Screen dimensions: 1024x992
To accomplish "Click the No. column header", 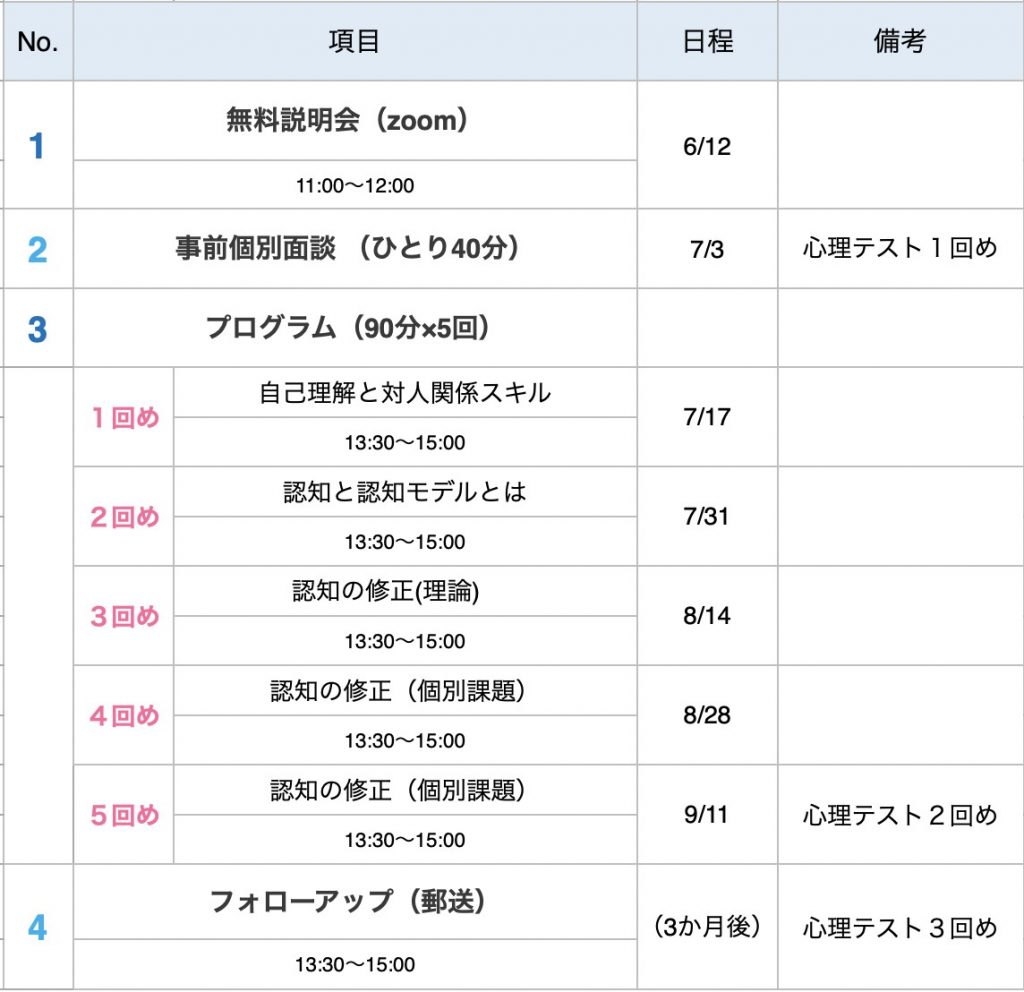I will pos(37,41).
